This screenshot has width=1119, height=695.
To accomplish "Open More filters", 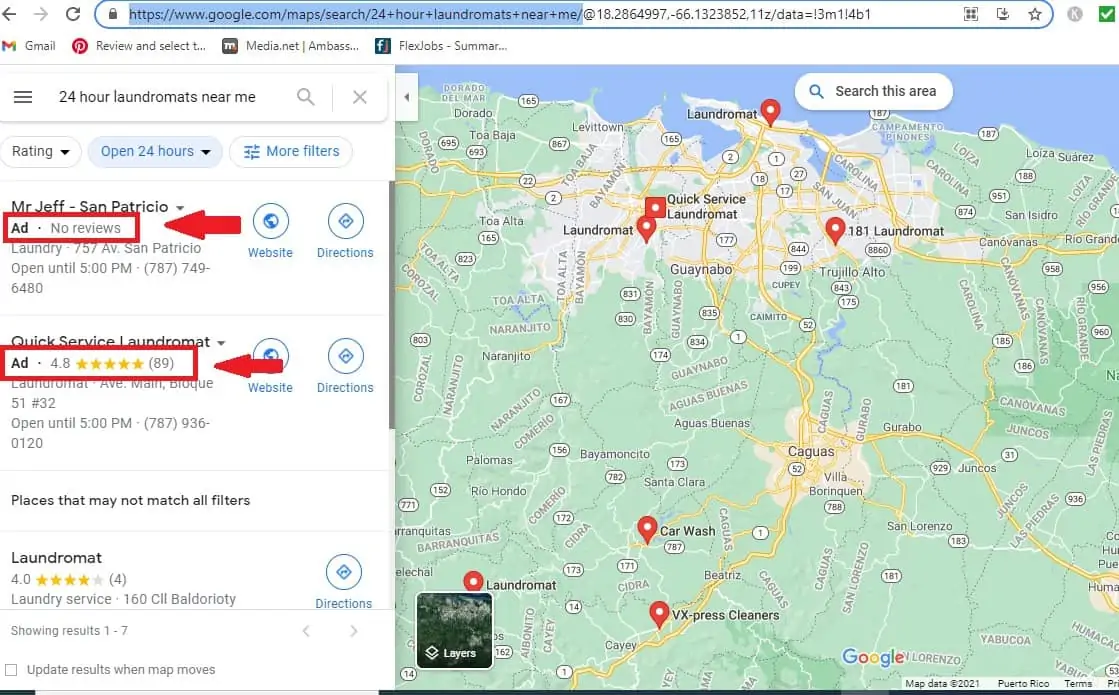I will point(291,151).
